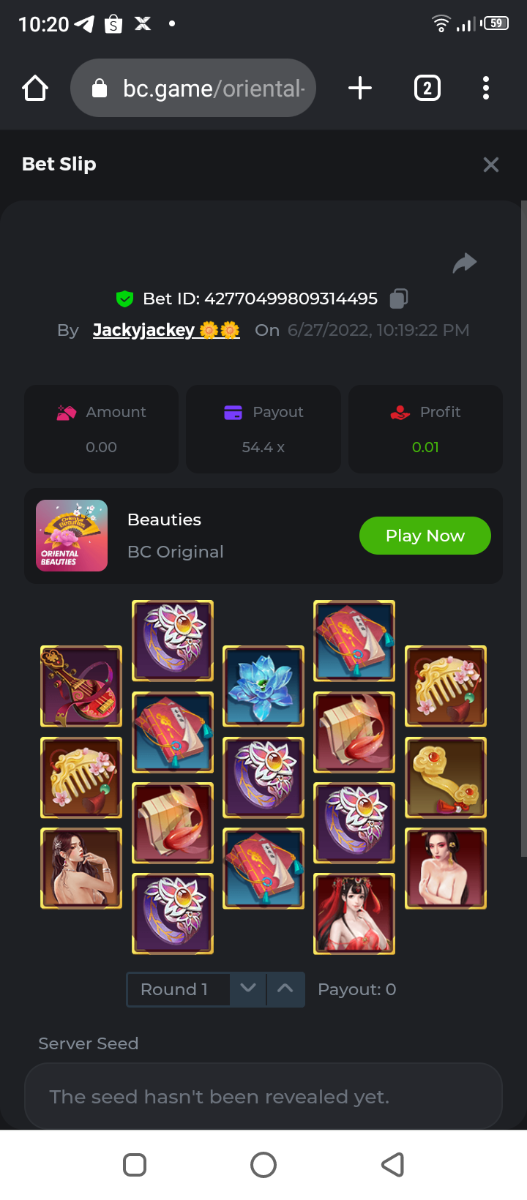
Task: Show open tabs switcher
Action: coord(427,88)
